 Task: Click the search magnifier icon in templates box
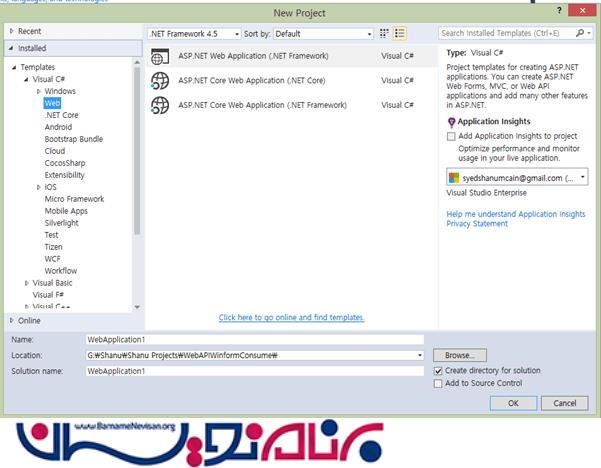(x=579, y=33)
